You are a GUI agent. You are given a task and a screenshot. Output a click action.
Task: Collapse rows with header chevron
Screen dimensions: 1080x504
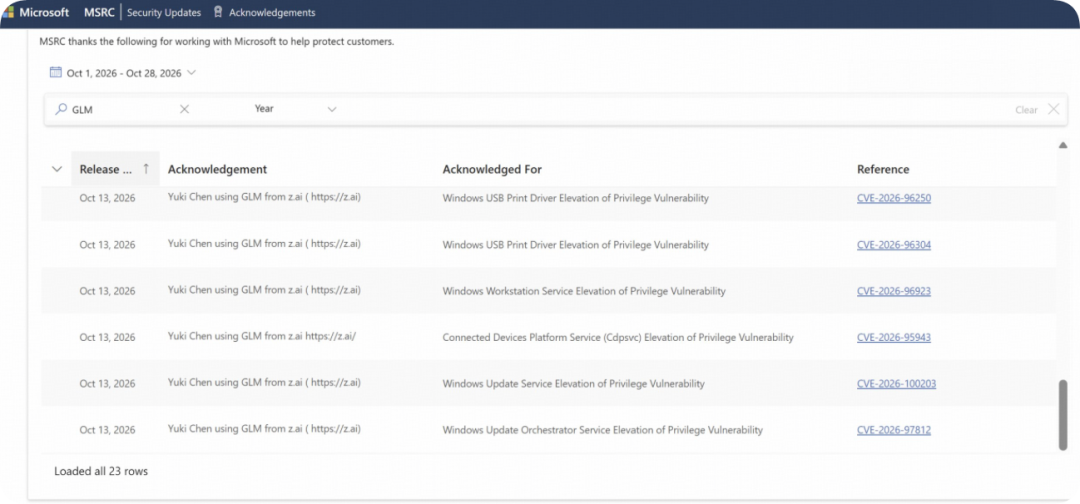pos(57,169)
